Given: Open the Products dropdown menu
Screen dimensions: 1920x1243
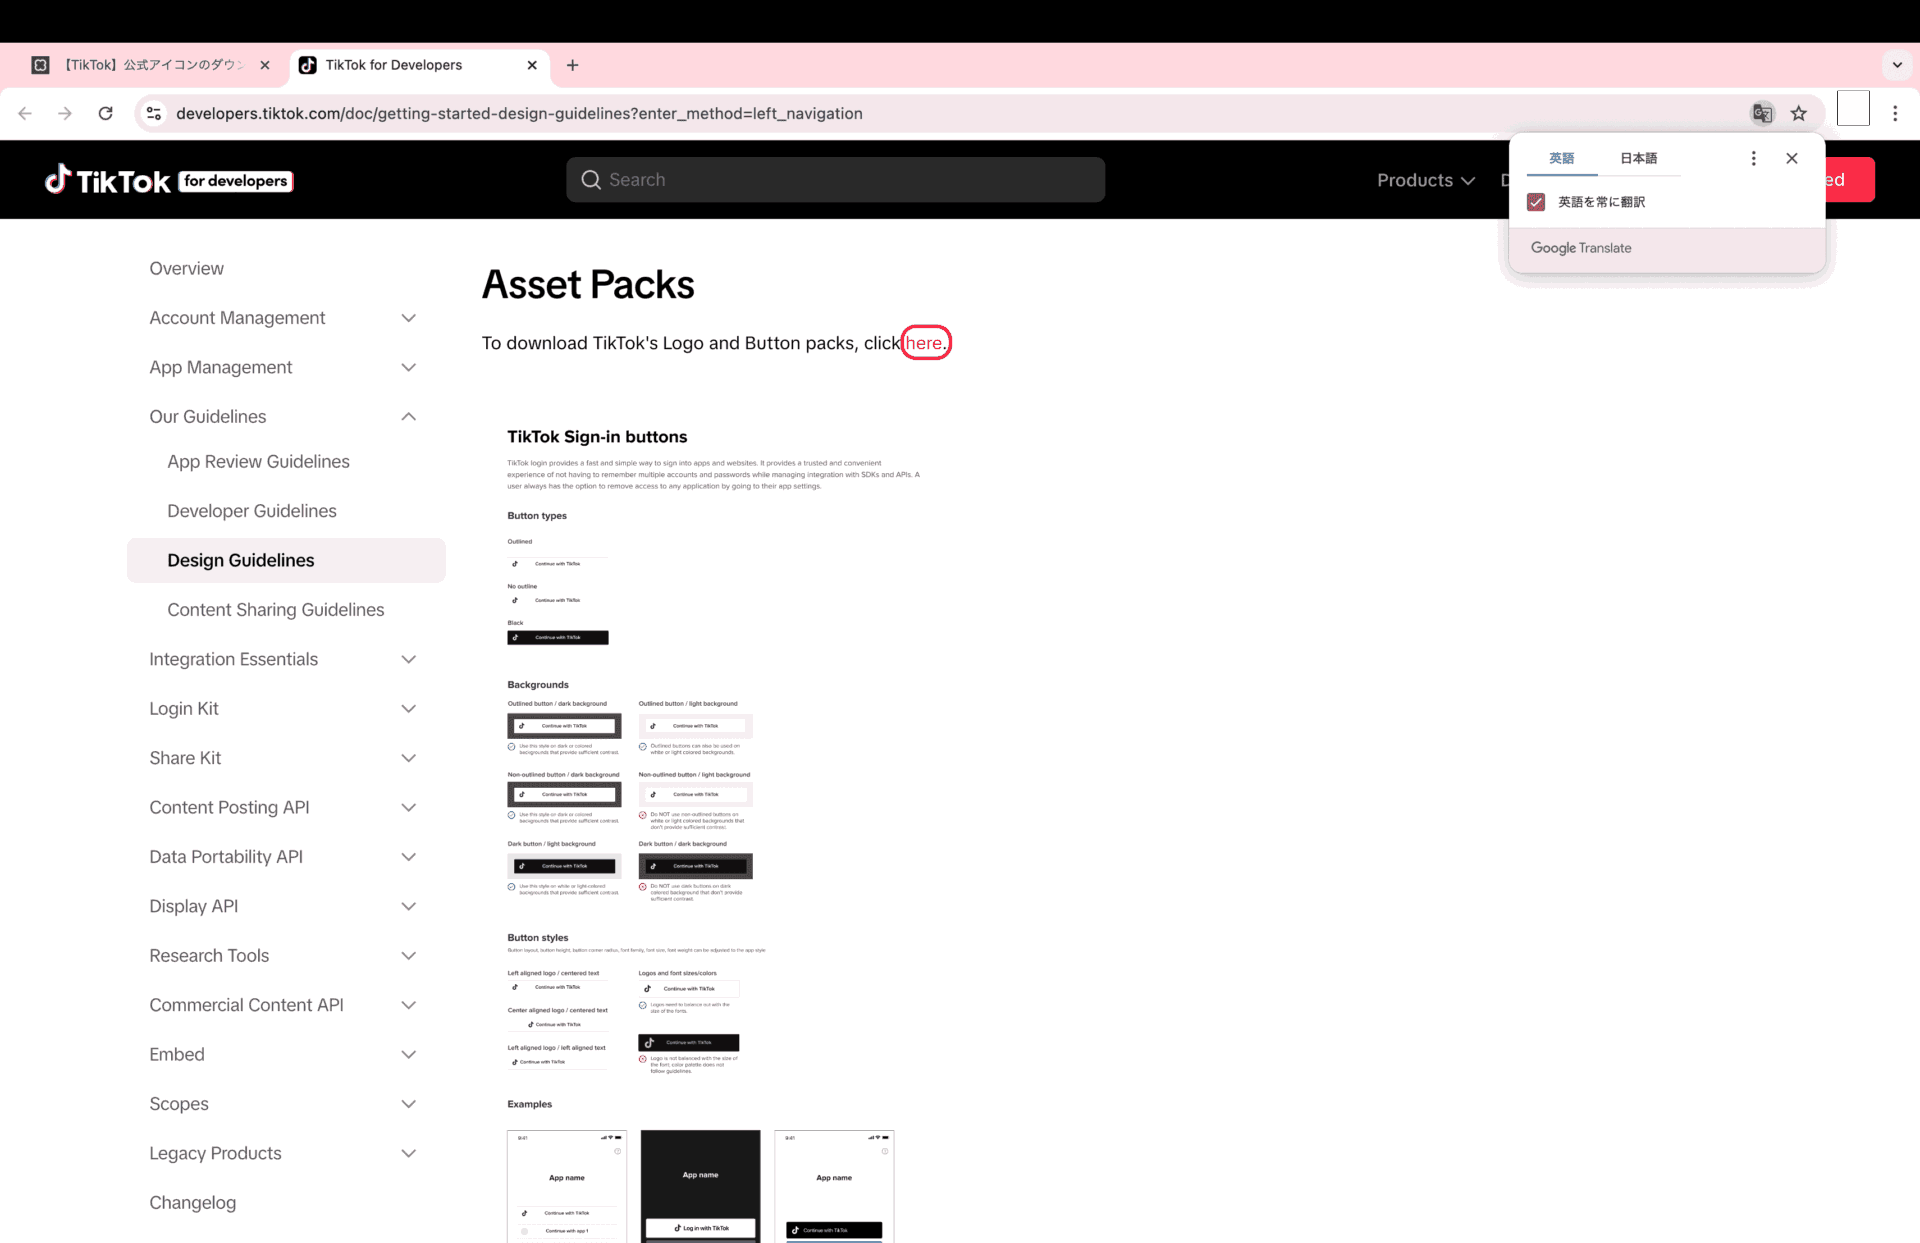Looking at the screenshot, I should tap(1425, 180).
